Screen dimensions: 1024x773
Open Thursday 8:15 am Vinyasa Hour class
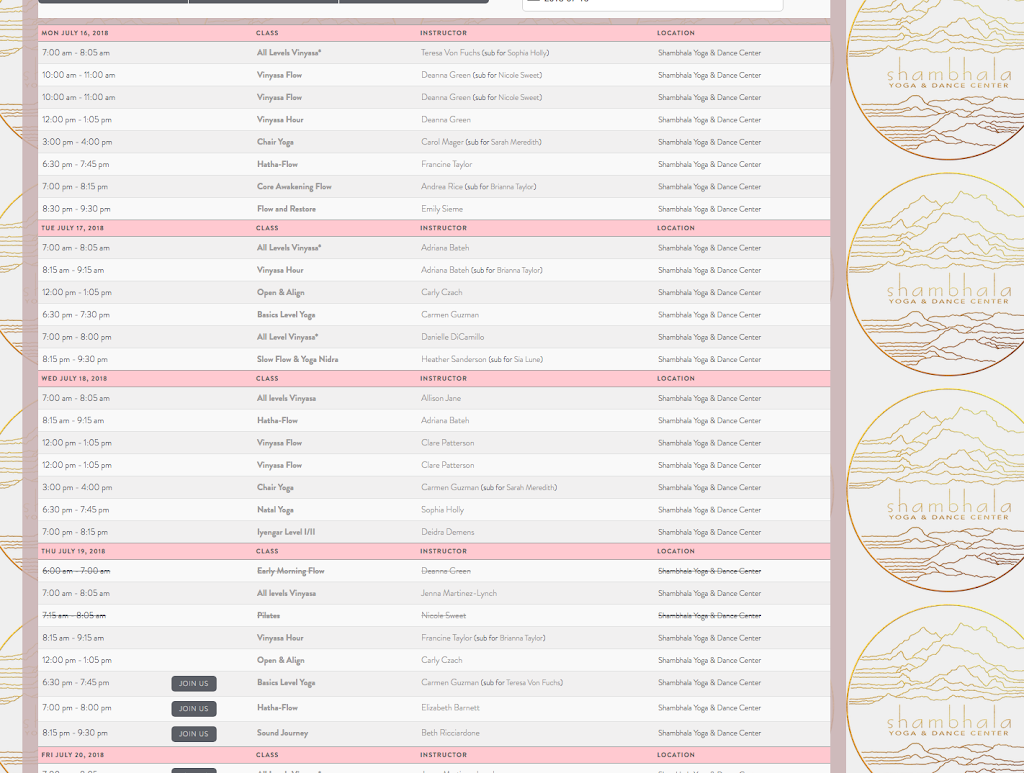tap(280, 638)
